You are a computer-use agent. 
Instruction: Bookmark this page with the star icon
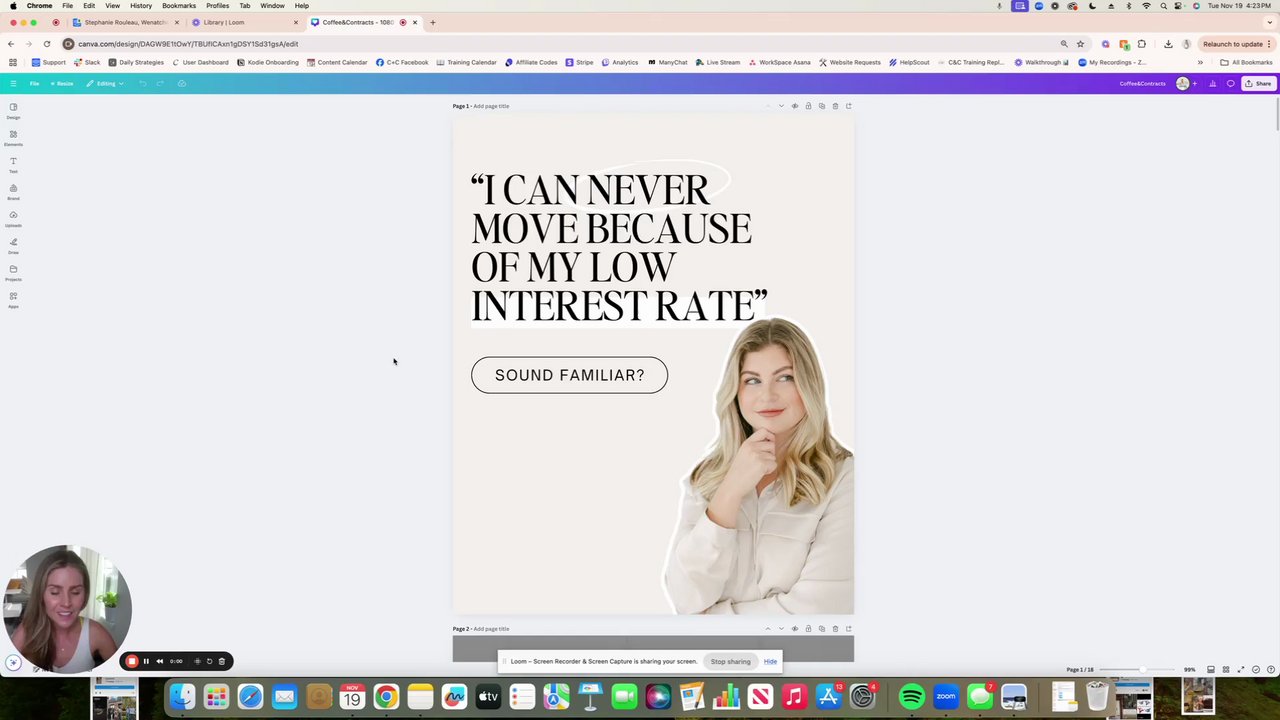pyautogui.click(x=1080, y=44)
